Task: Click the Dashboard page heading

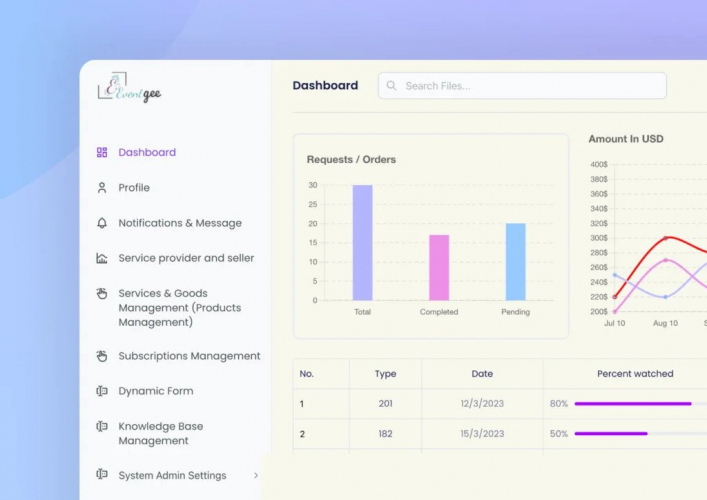Action: (325, 85)
